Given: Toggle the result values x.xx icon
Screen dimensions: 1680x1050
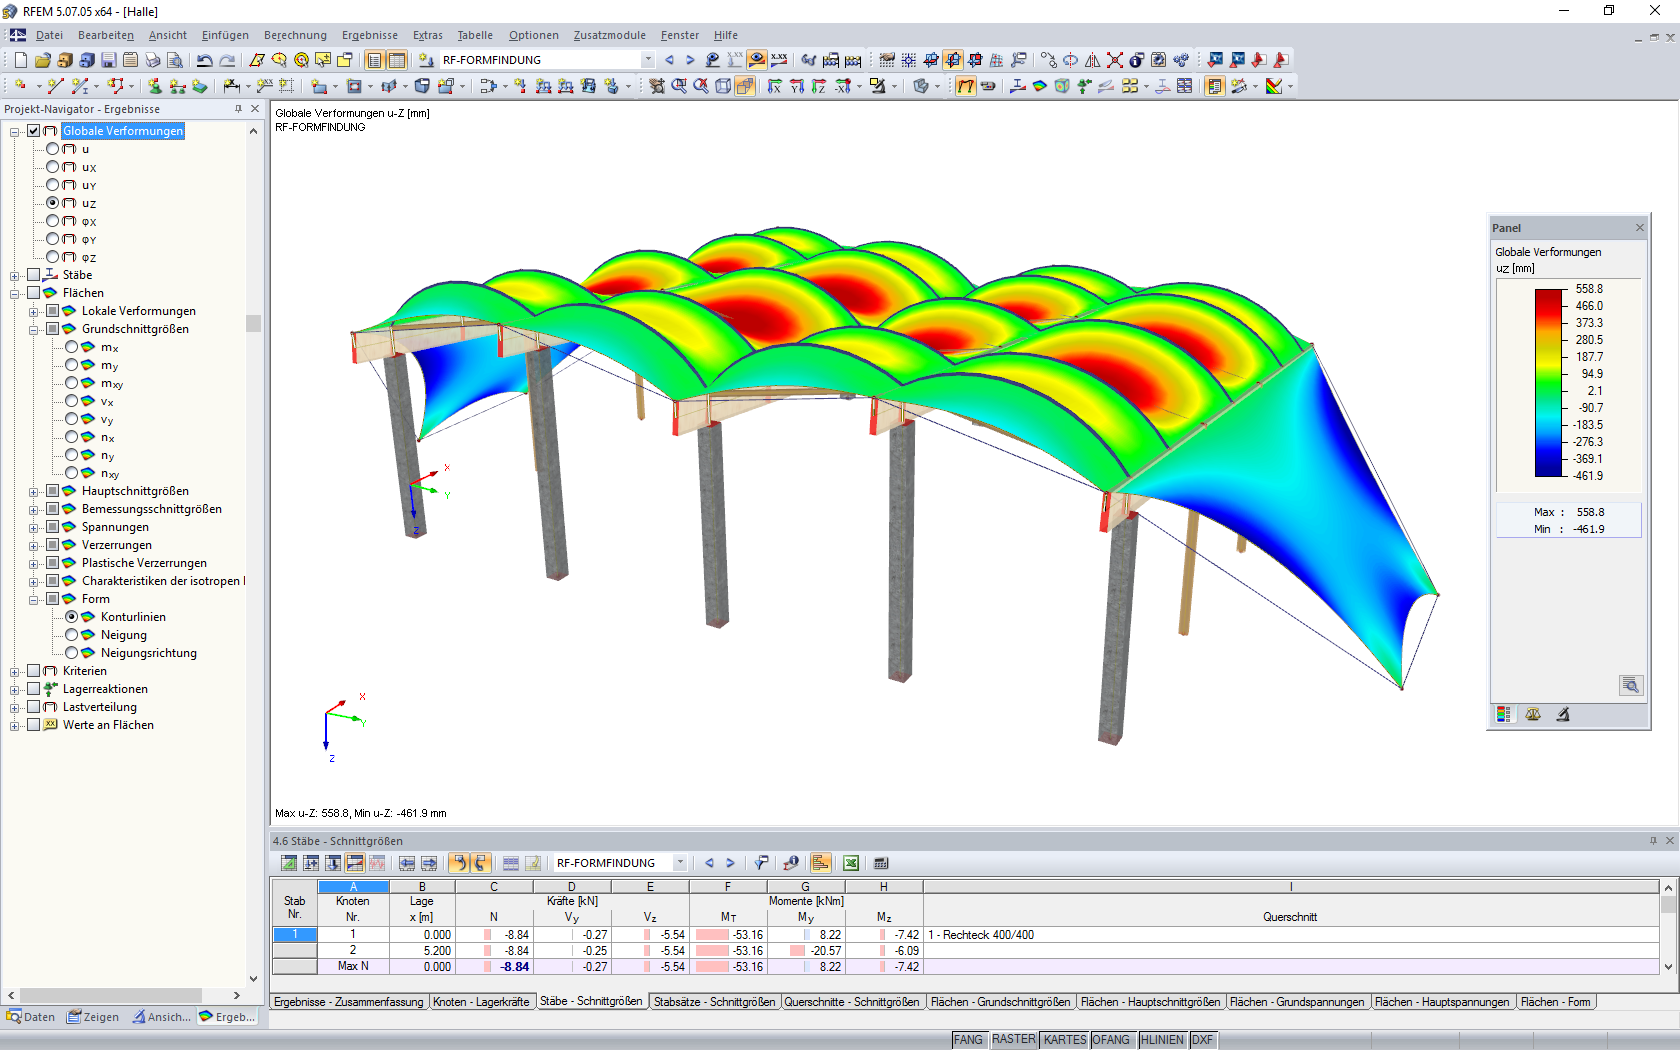Looking at the screenshot, I should [x=779, y=60].
